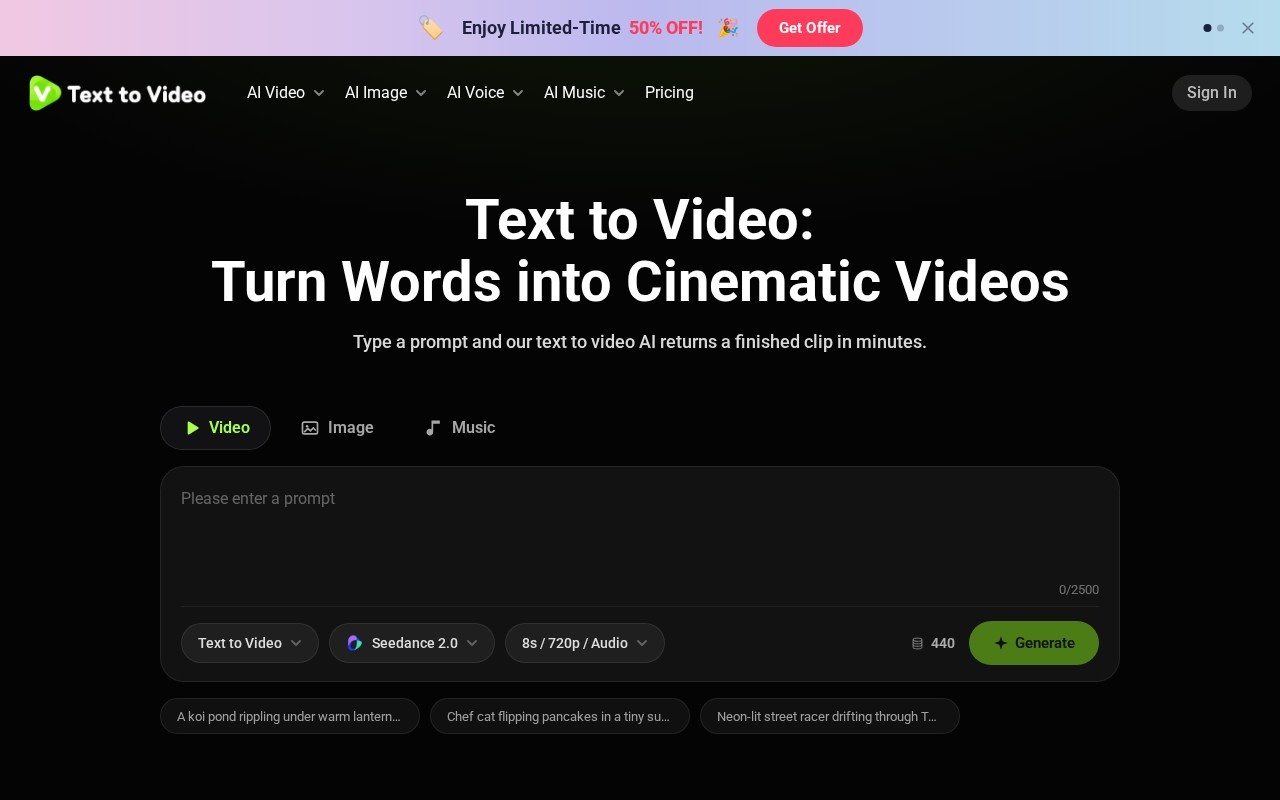Click the party popper emoji in banner
The image size is (1280, 800).
pyautogui.click(x=728, y=28)
